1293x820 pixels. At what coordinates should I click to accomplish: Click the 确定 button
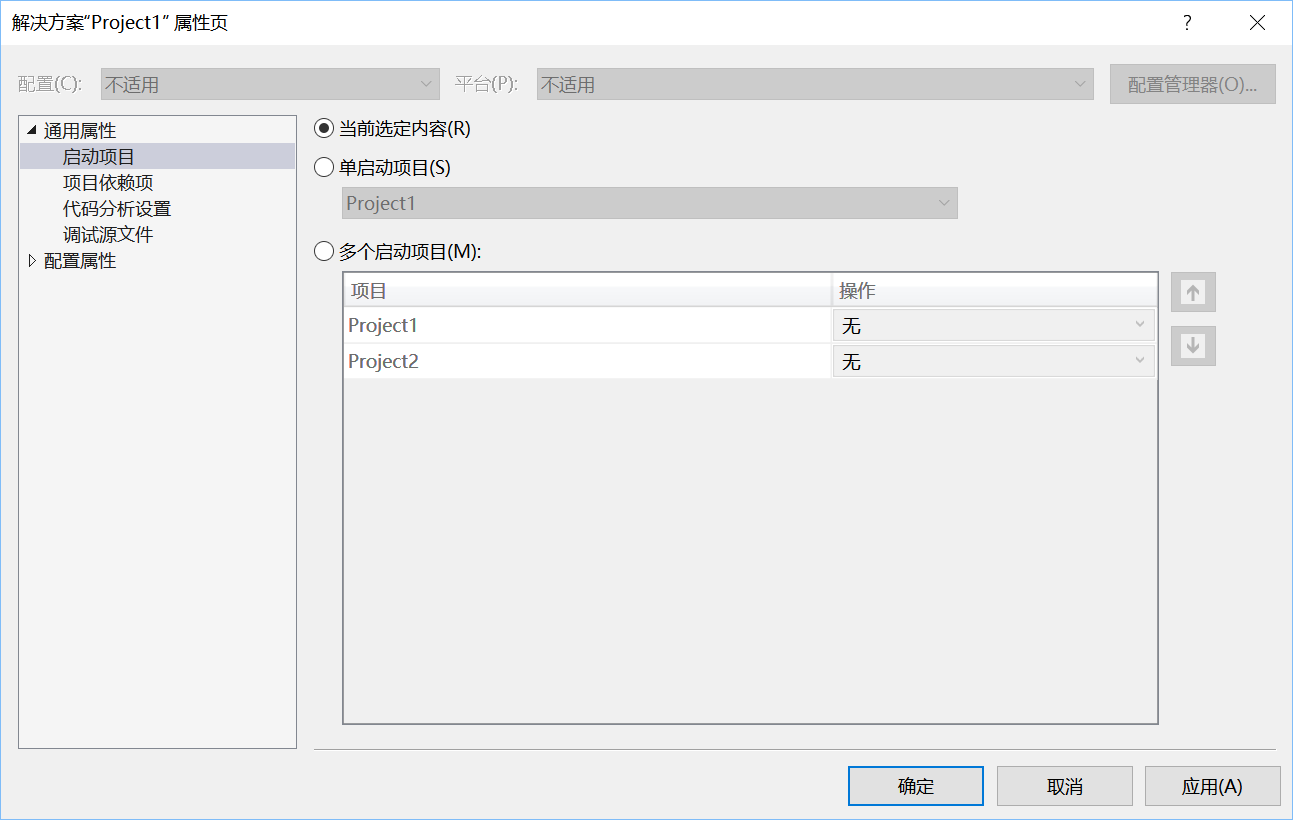coord(914,786)
